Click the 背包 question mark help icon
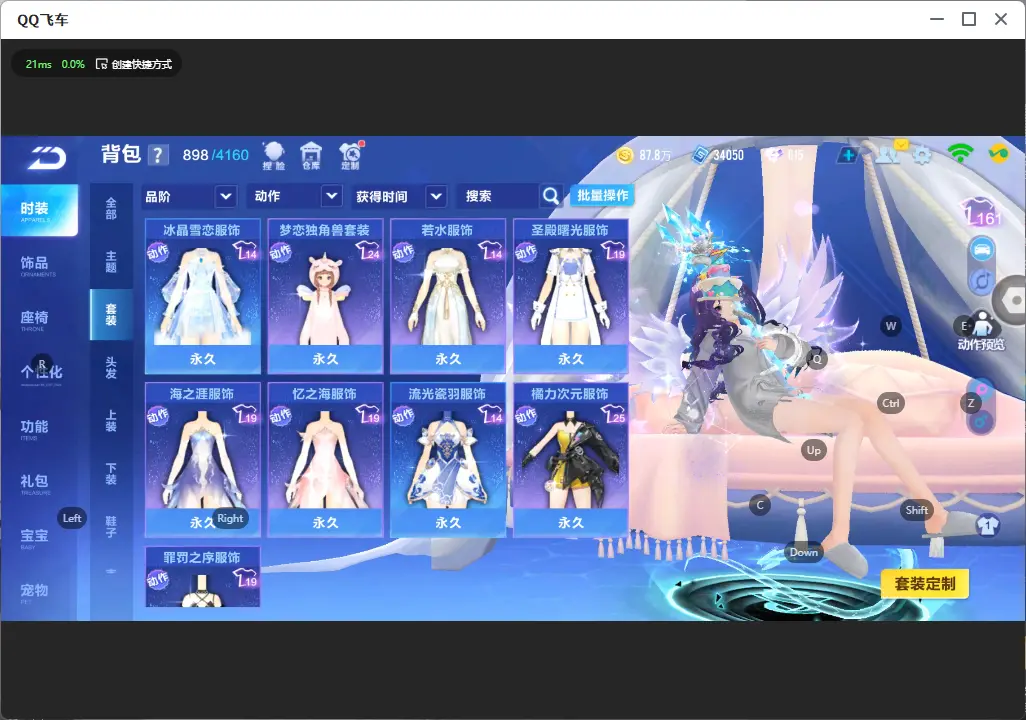The height and width of the screenshot is (720, 1026). [157, 156]
